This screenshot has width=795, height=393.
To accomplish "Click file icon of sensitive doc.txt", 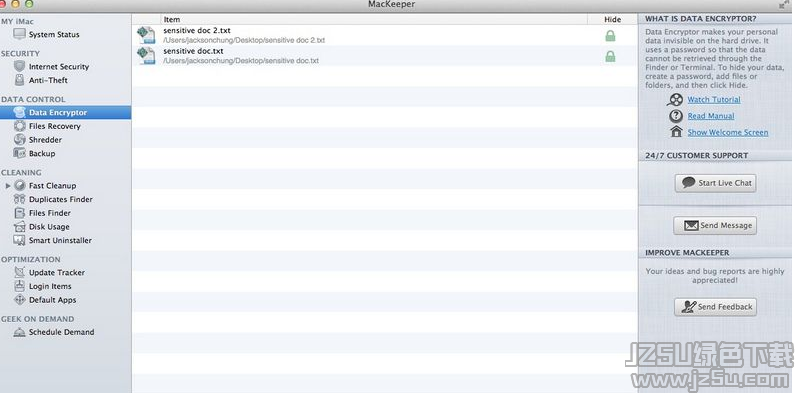I will point(146,56).
